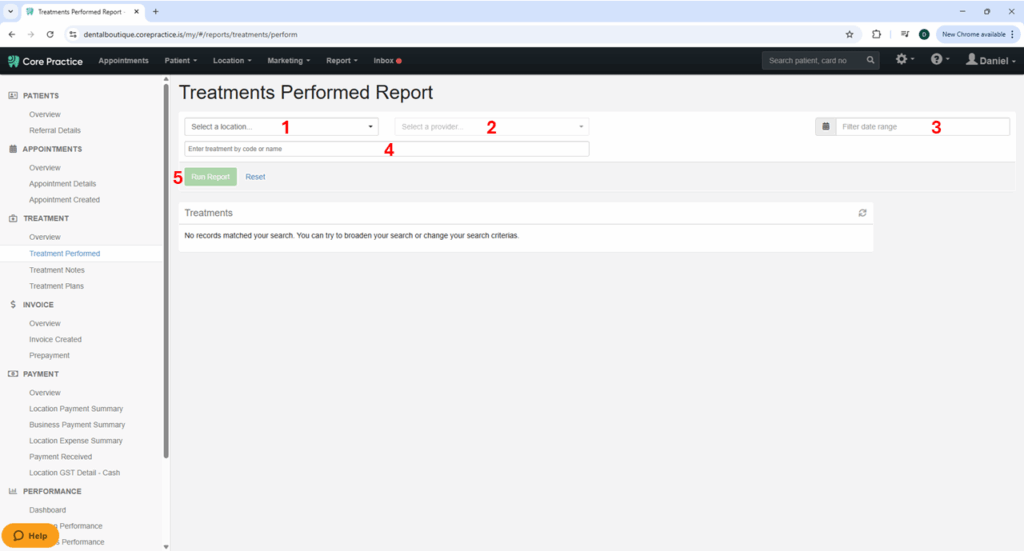Screen dimensions: 1024x551
Task: Open the settings gear menu
Action: click(x=901, y=59)
